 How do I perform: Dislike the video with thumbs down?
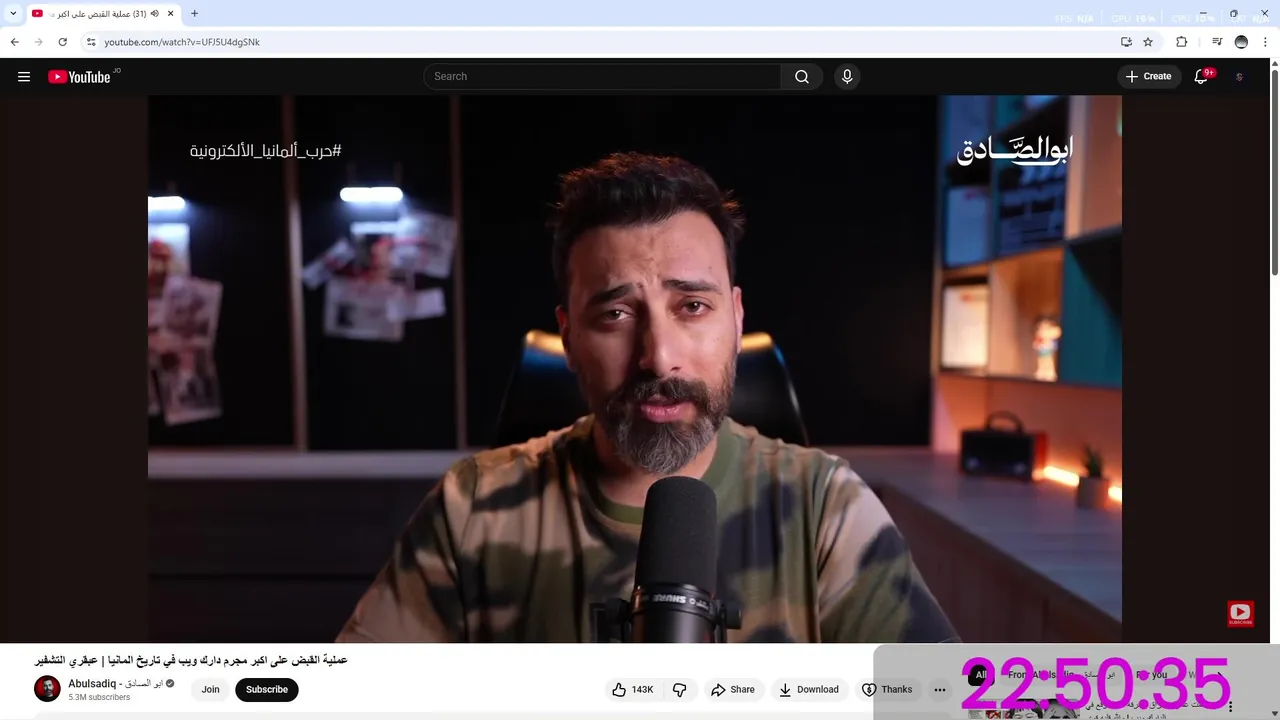click(x=680, y=689)
